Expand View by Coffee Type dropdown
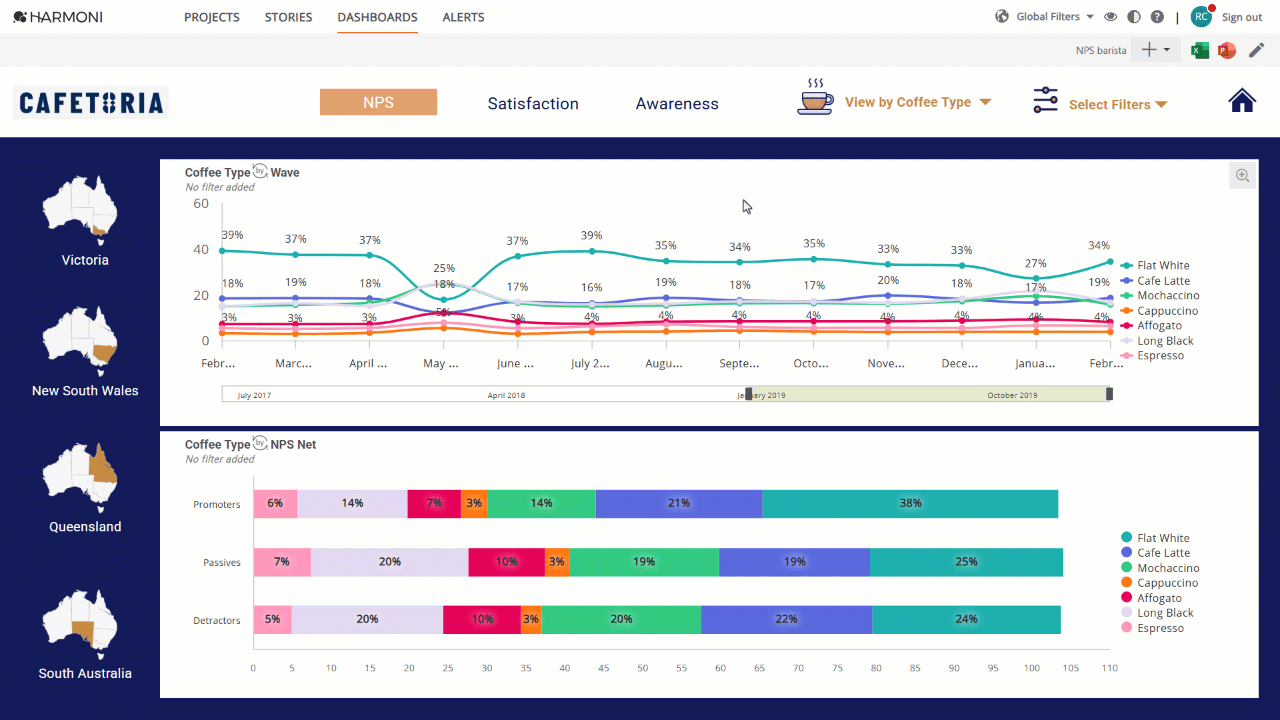 [918, 102]
